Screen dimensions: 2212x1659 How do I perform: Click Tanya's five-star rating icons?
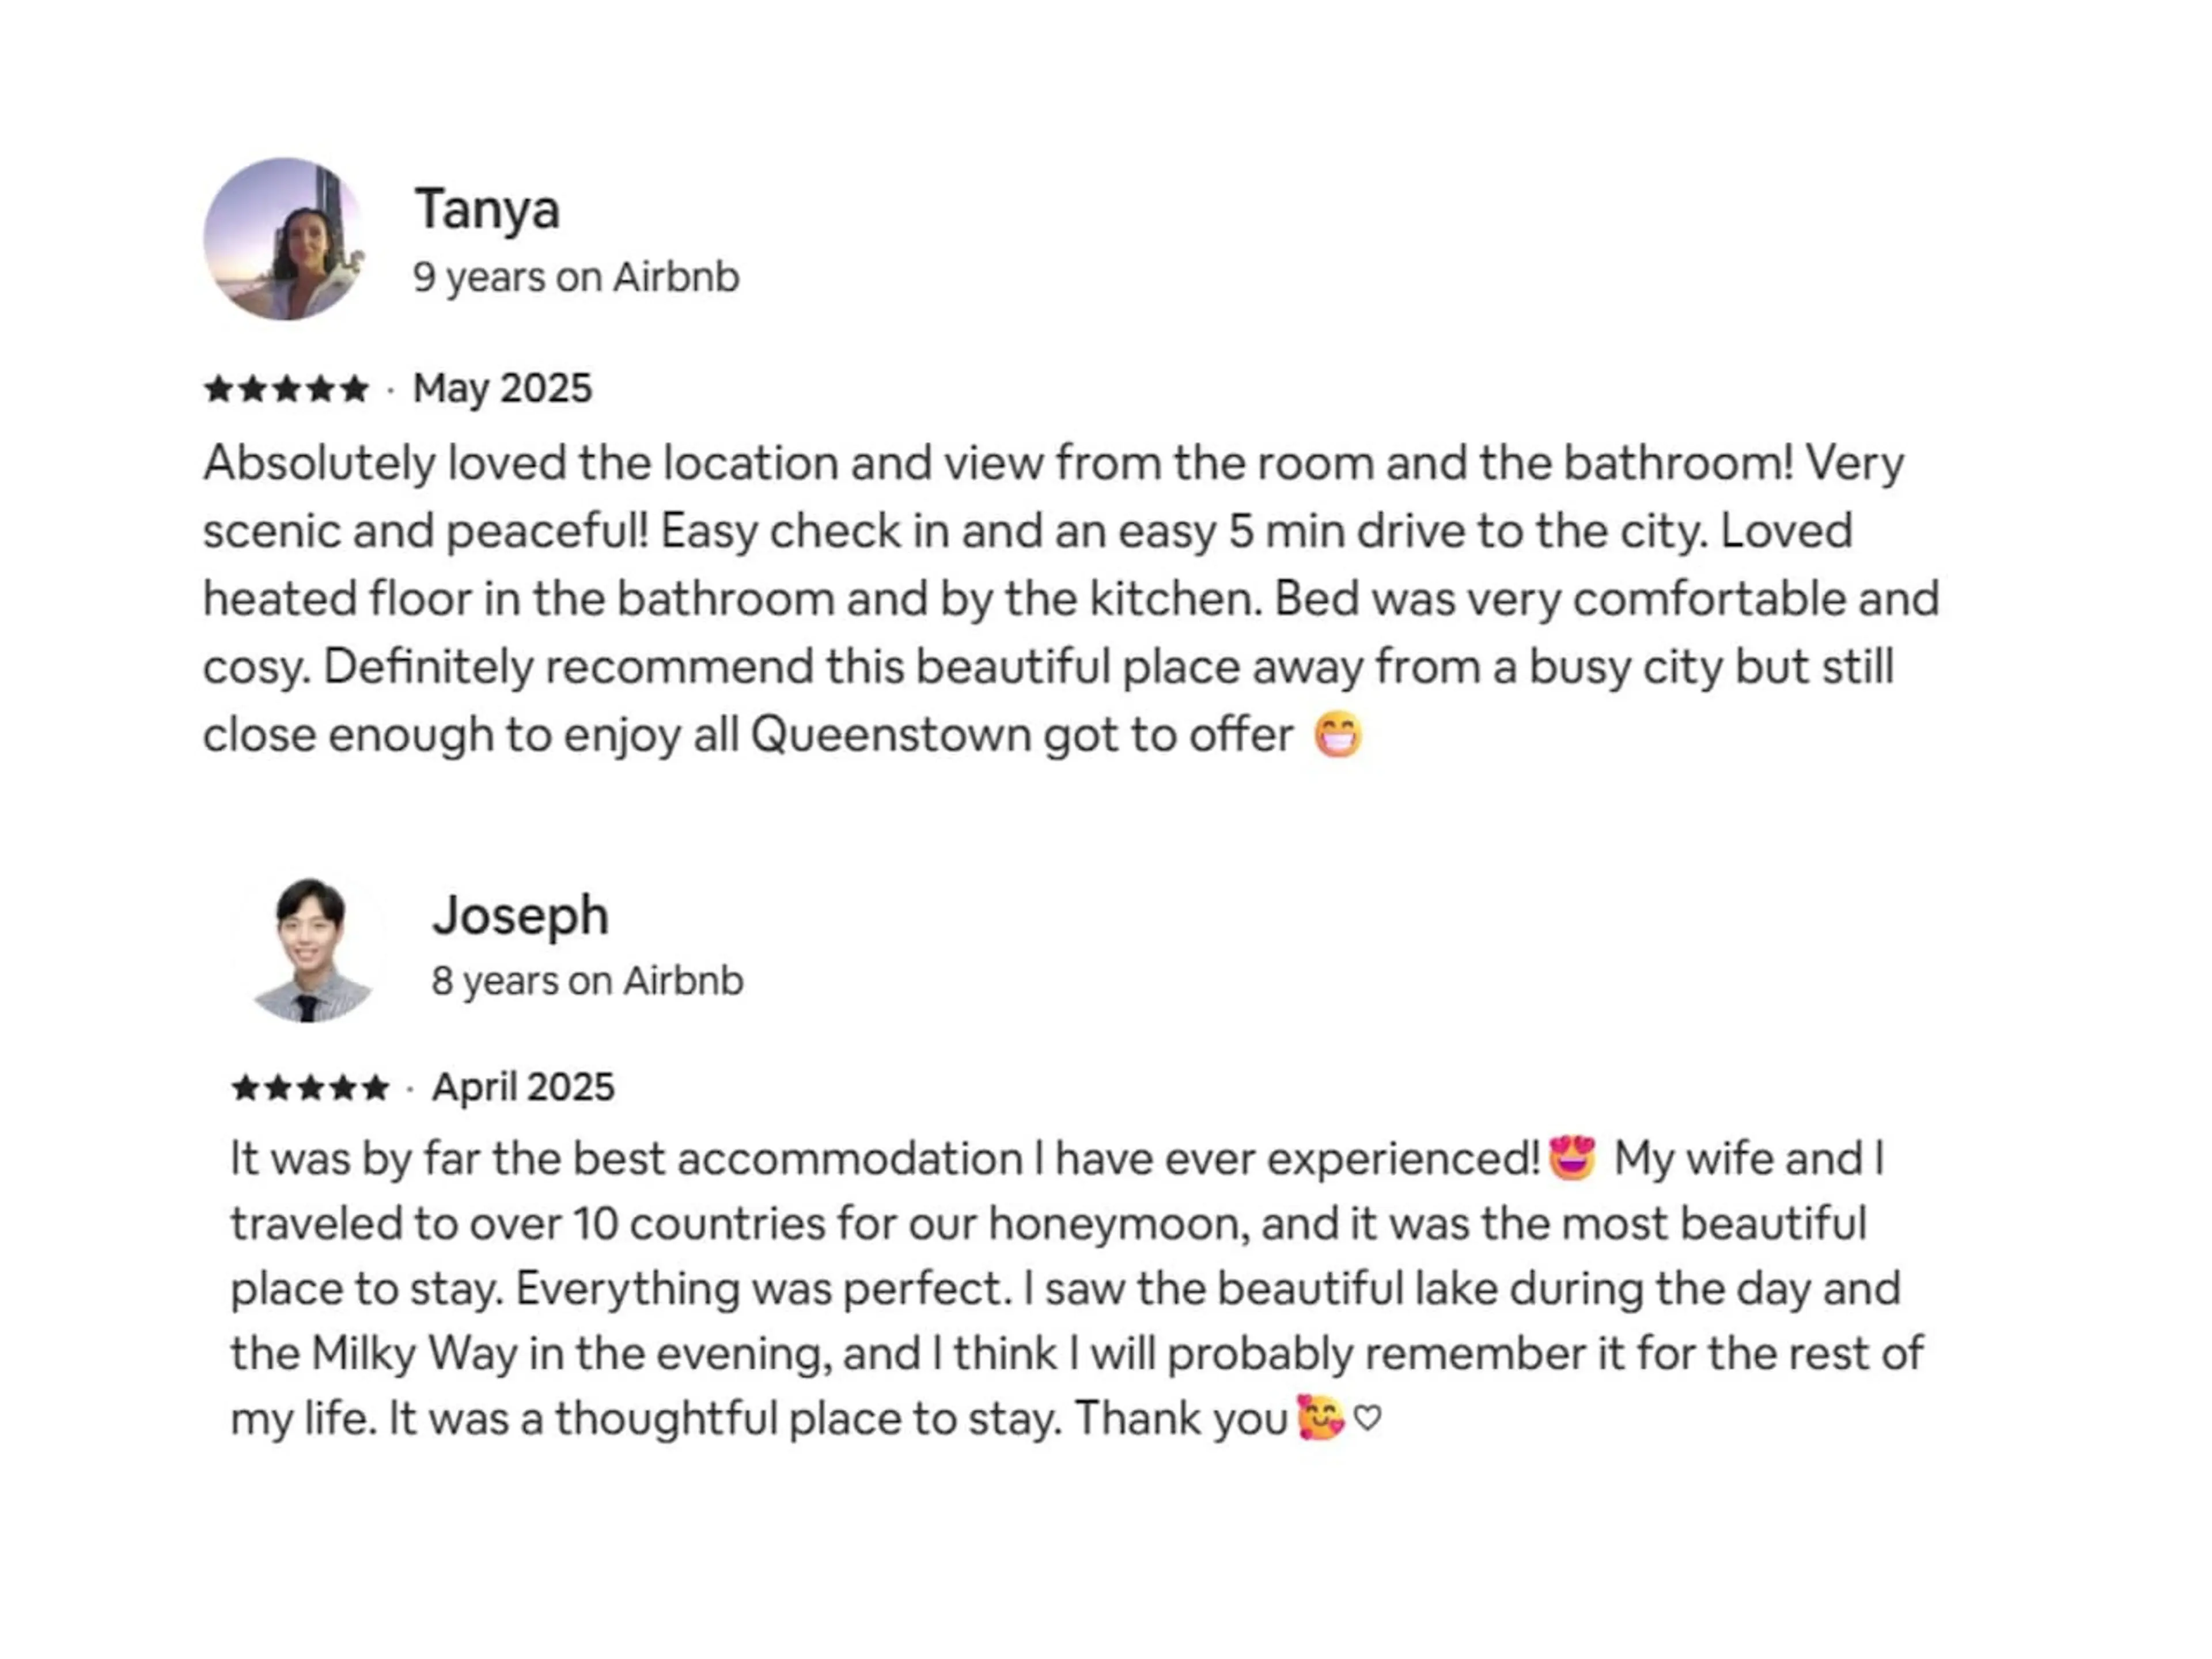tap(286, 388)
